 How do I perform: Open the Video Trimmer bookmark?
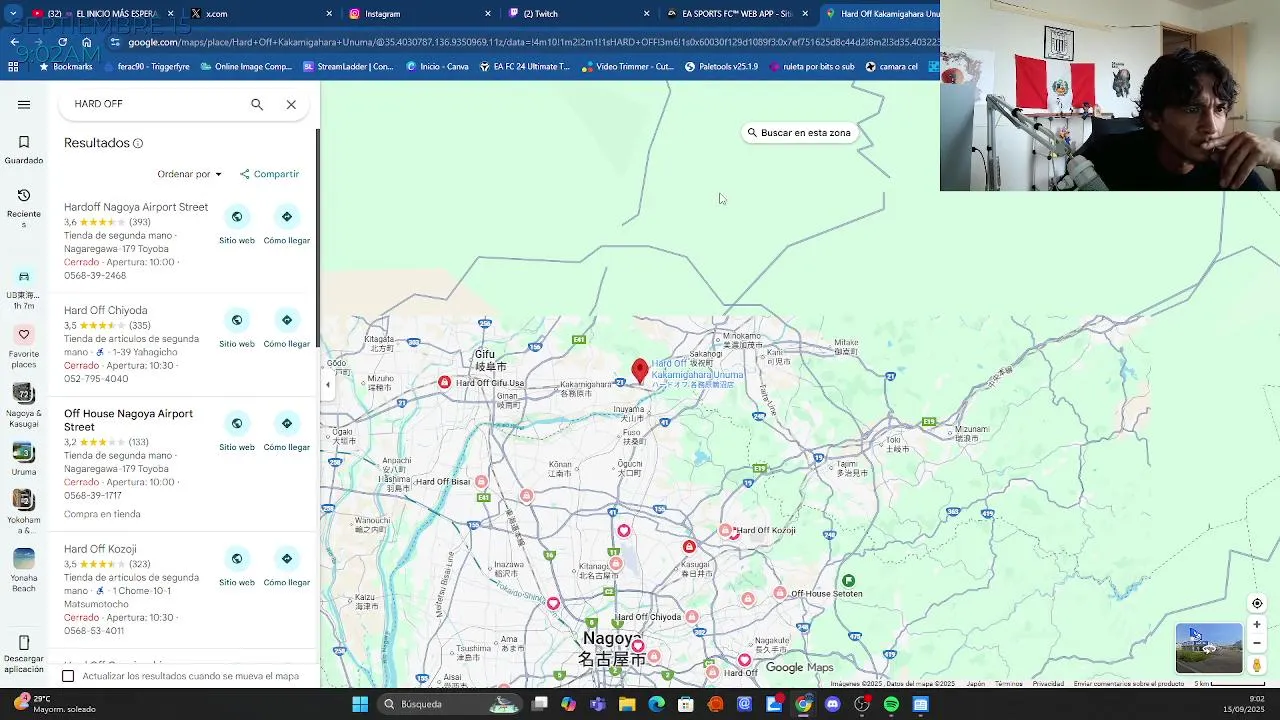click(627, 67)
